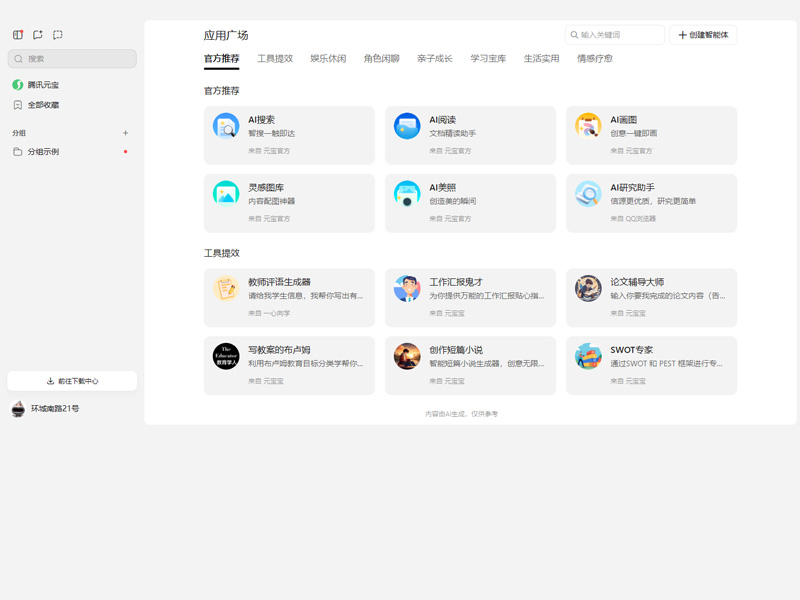Toggle the sidebar panel icon

coord(18,35)
